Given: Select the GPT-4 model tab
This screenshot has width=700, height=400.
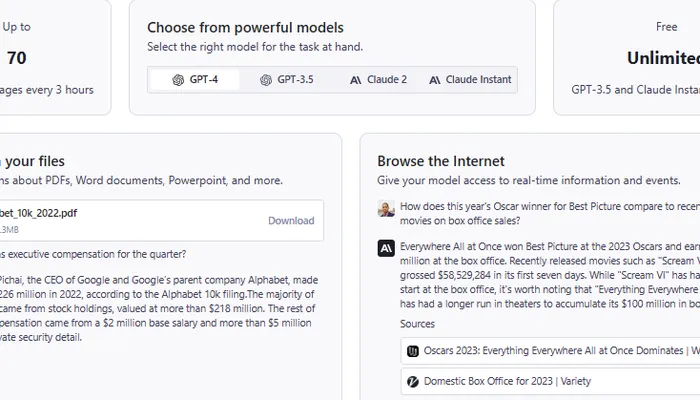Looking at the screenshot, I should pos(195,80).
